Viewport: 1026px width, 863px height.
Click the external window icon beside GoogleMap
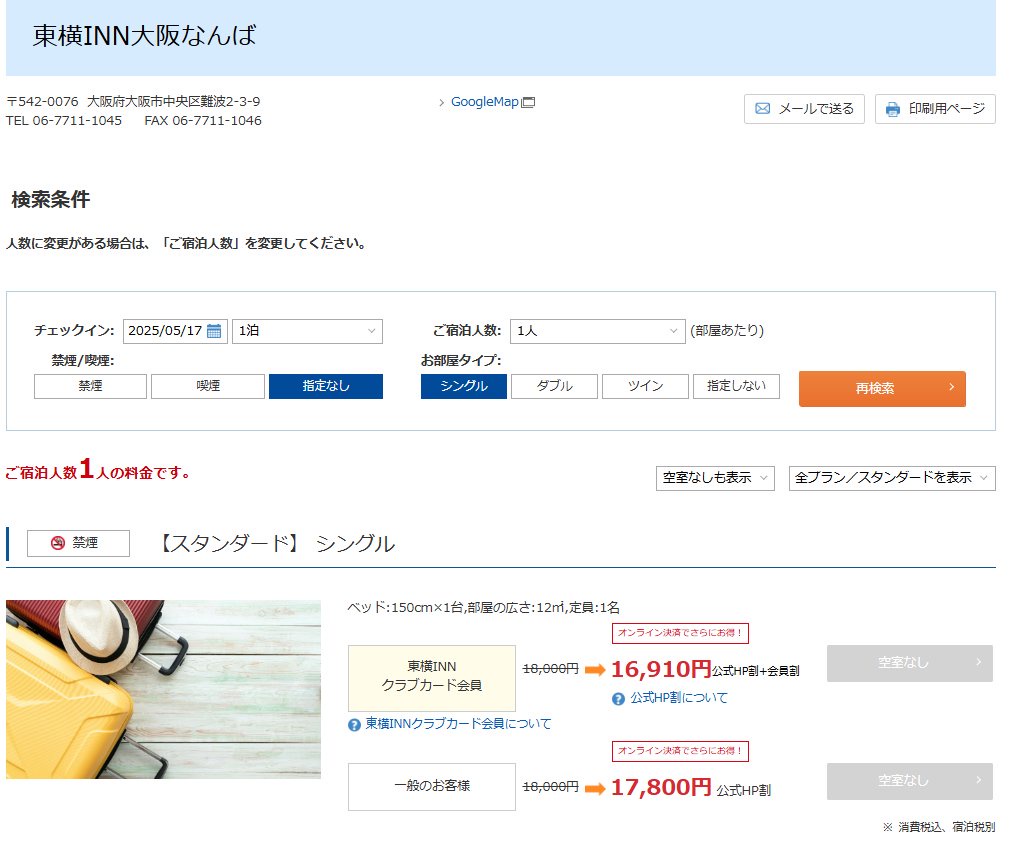point(528,102)
